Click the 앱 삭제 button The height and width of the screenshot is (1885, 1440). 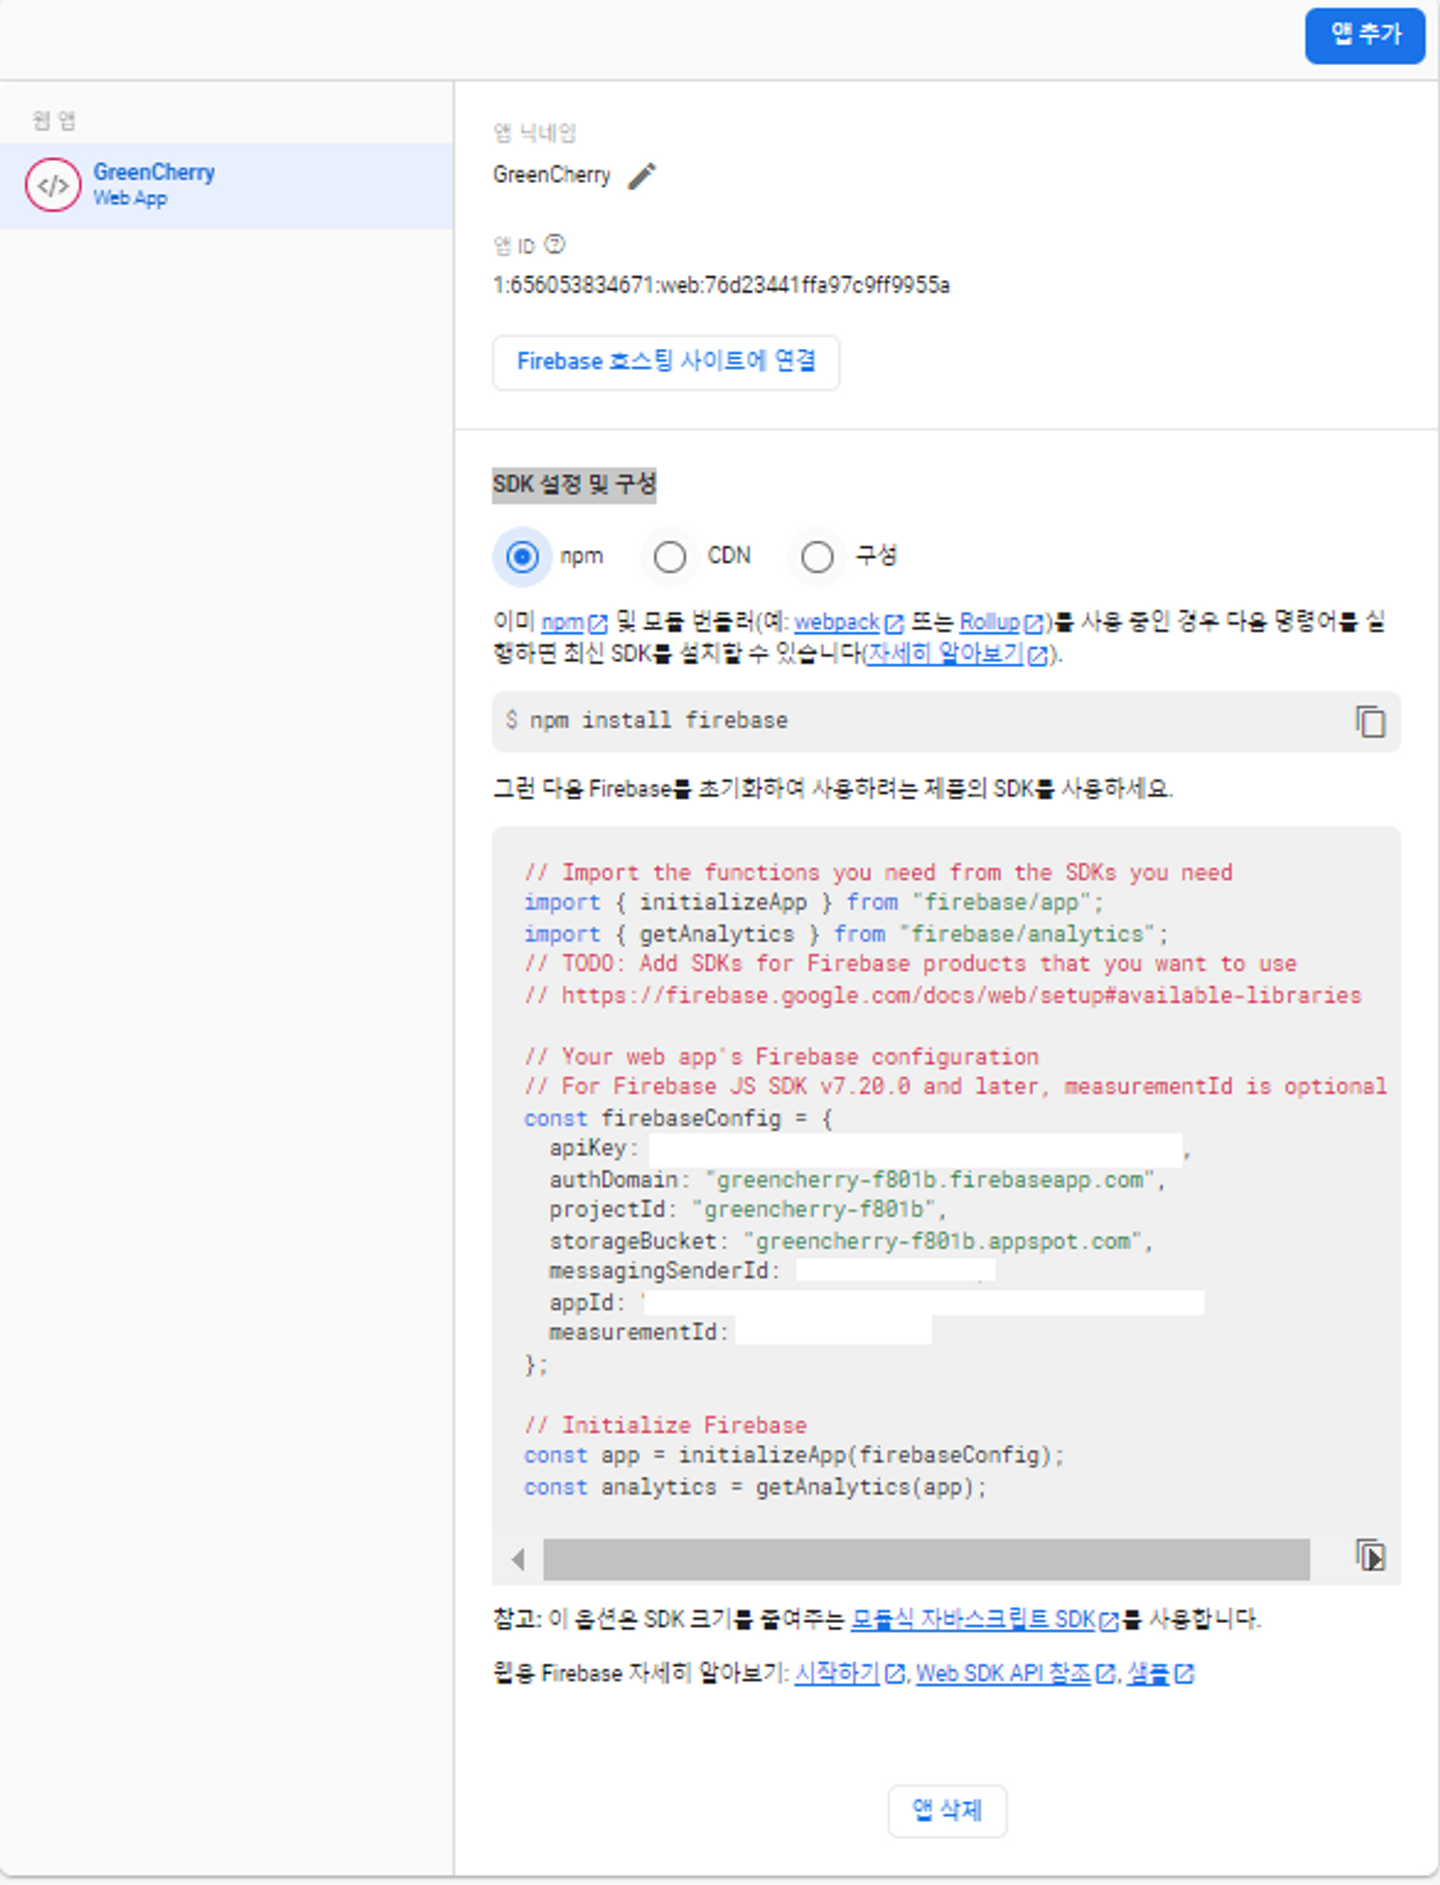point(947,1810)
